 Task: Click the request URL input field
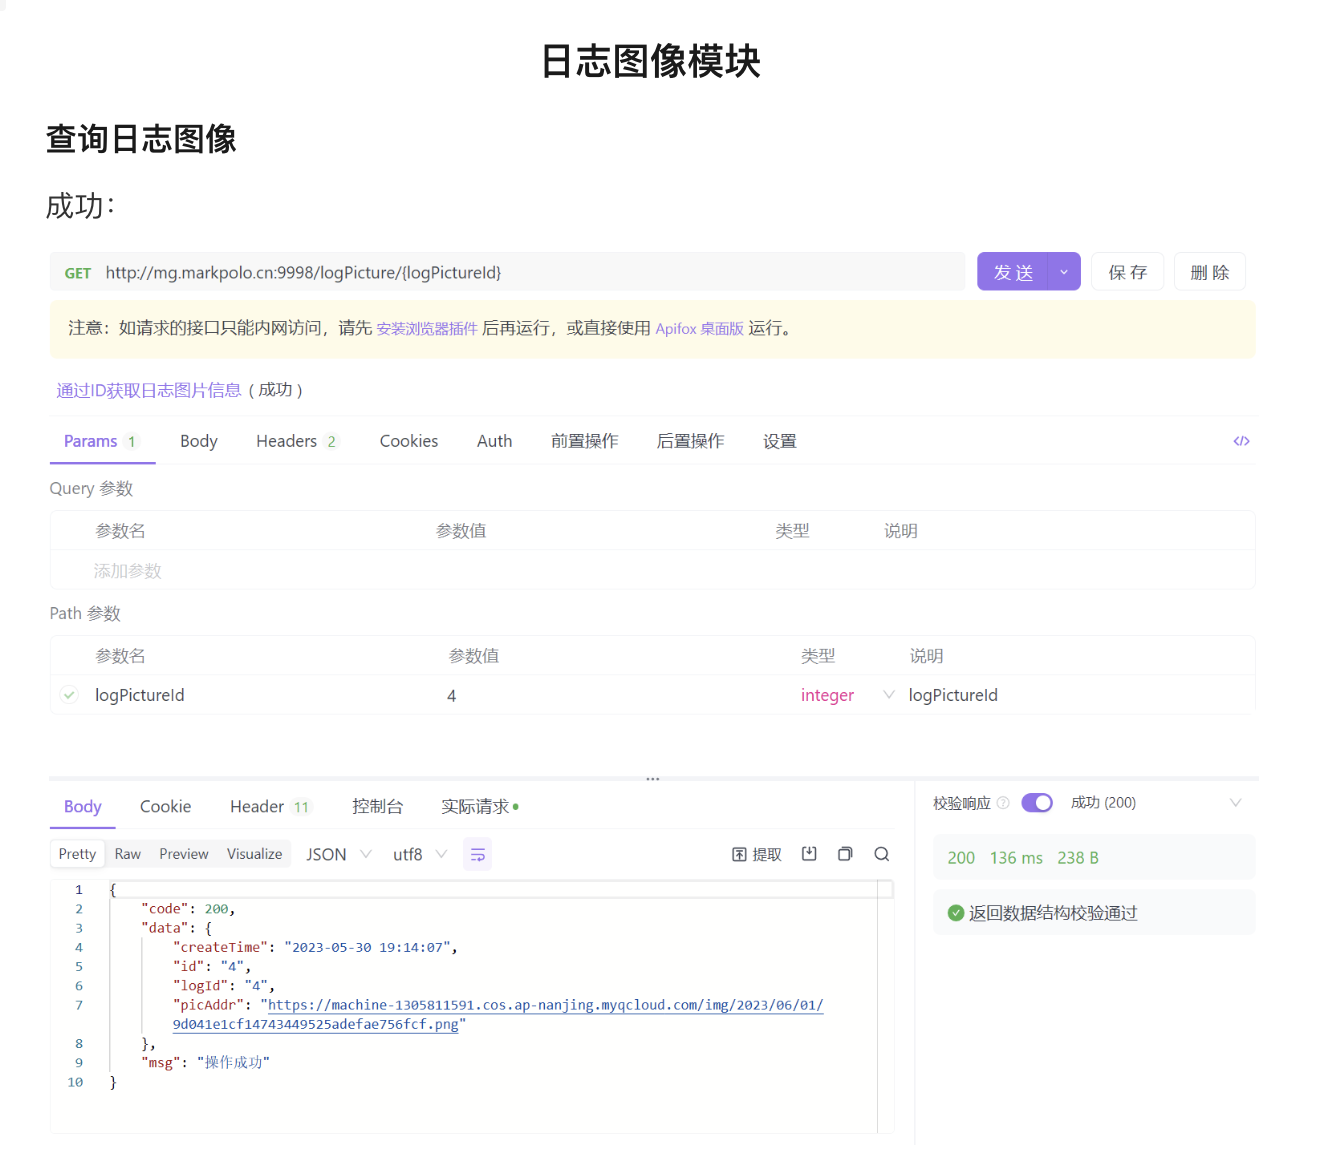click(x=520, y=273)
